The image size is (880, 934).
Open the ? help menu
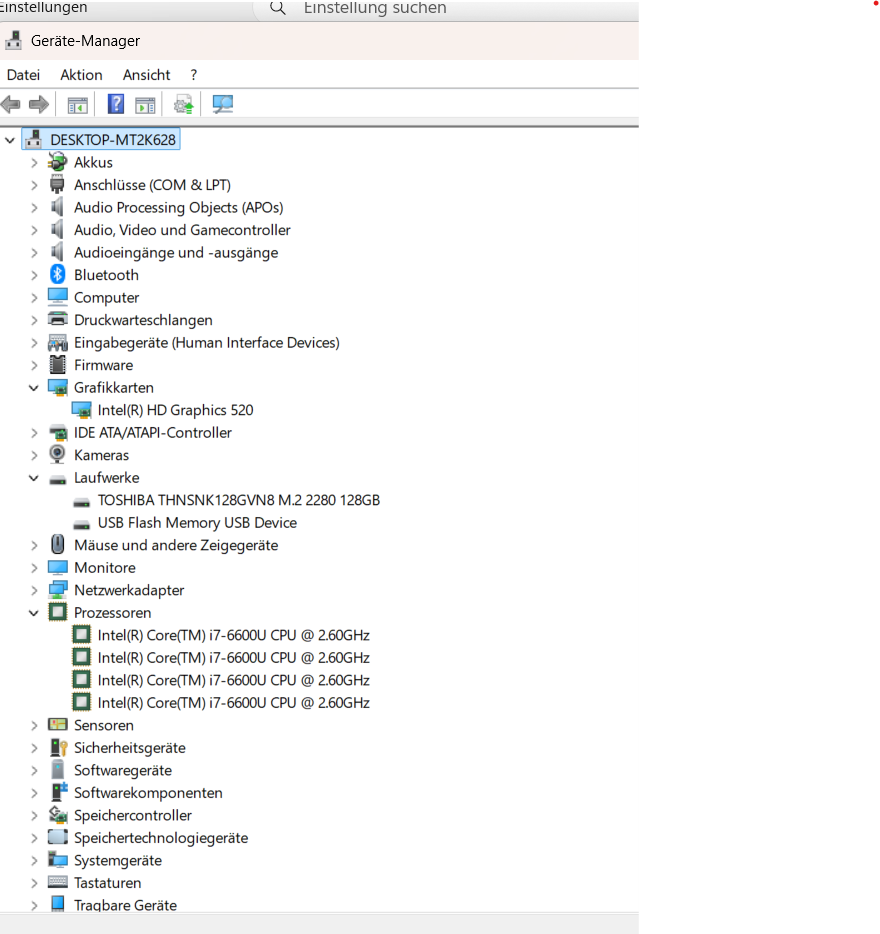[x=194, y=75]
